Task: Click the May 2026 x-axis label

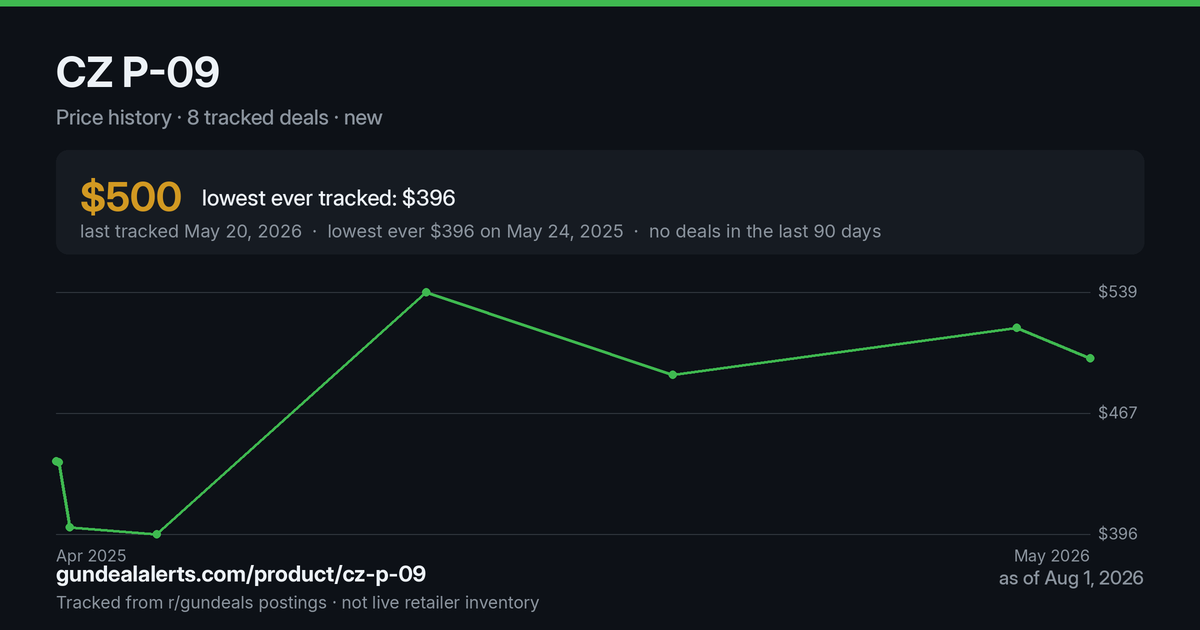Action: tap(1052, 555)
